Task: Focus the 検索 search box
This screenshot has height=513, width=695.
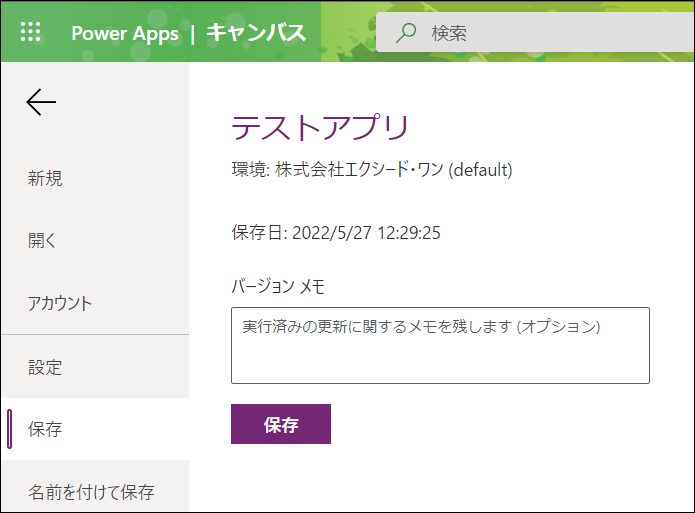Action: 535,32
